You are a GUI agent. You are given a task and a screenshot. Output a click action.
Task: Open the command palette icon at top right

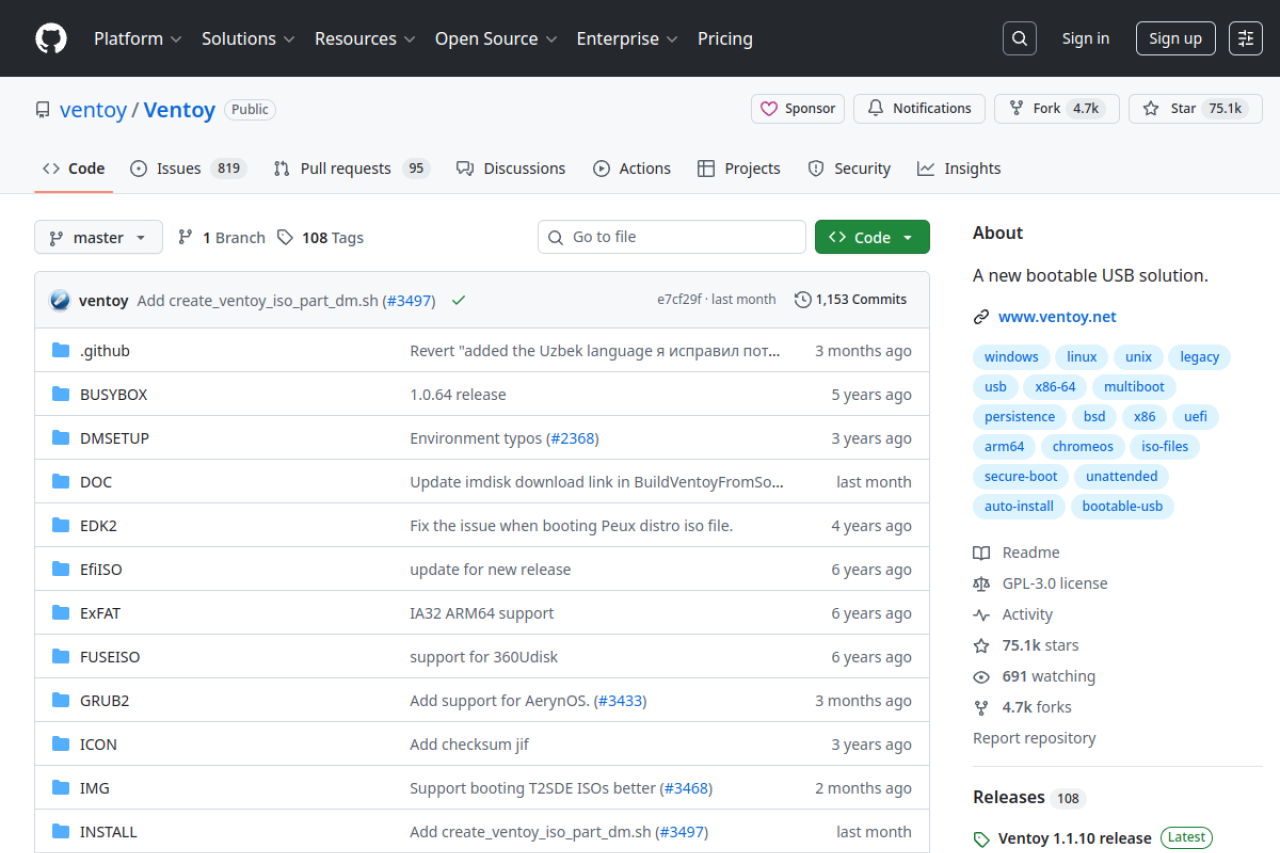pyautogui.click(x=1245, y=38)
